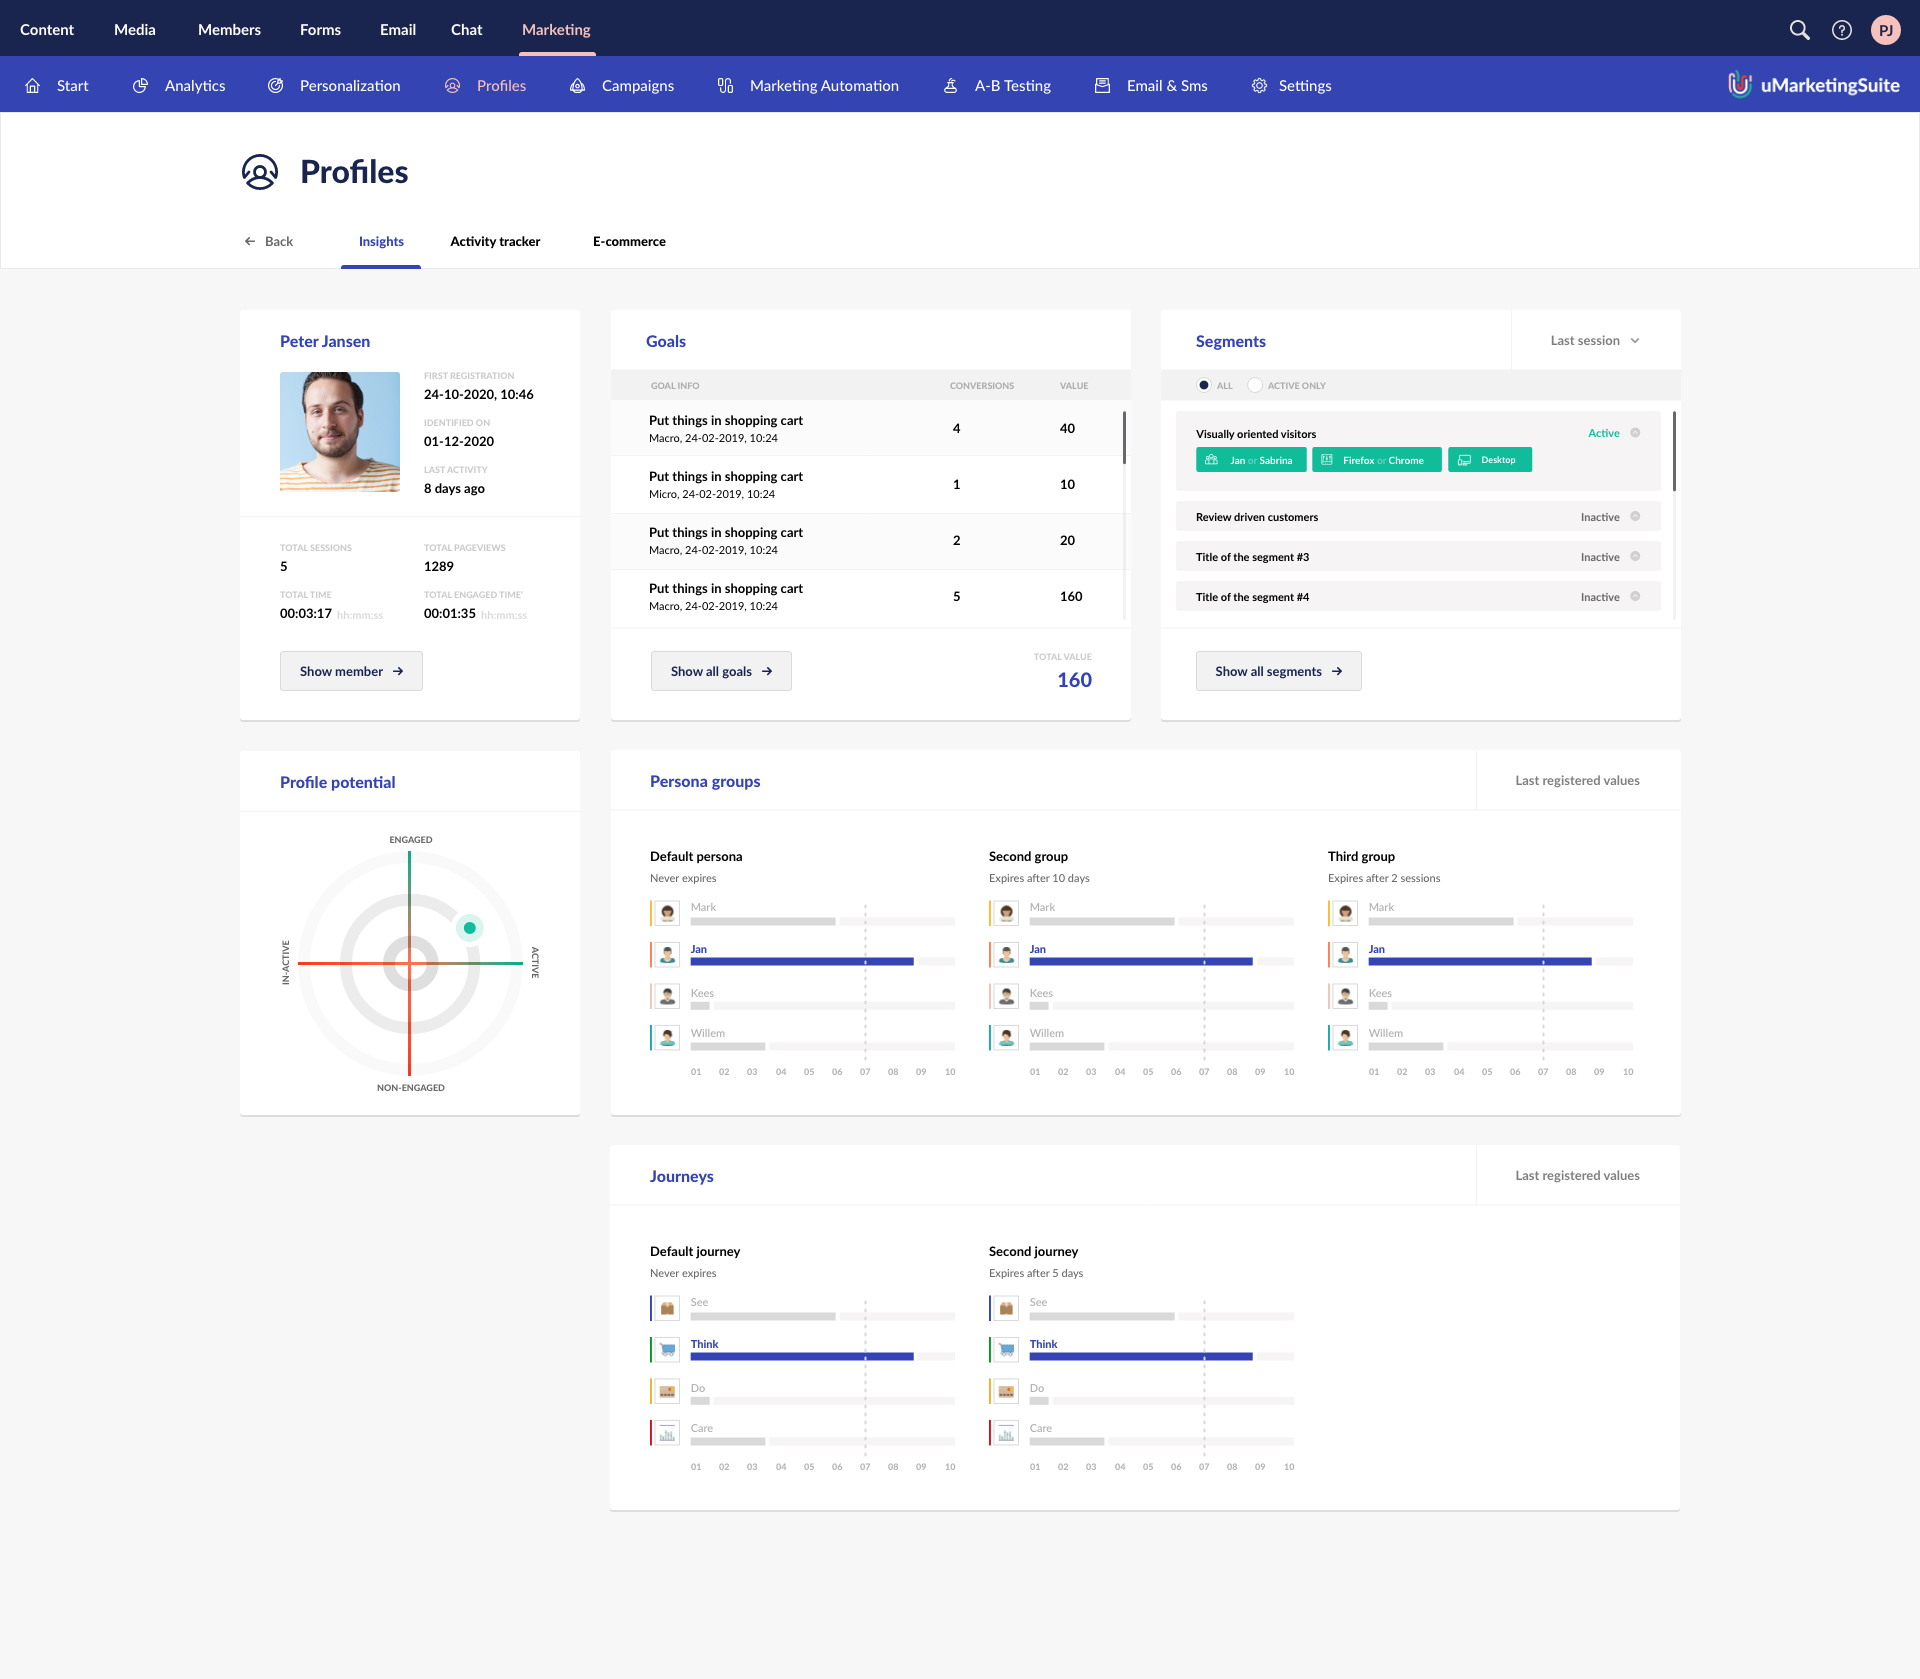Click the search magnifier icon

click(1799, 30)
